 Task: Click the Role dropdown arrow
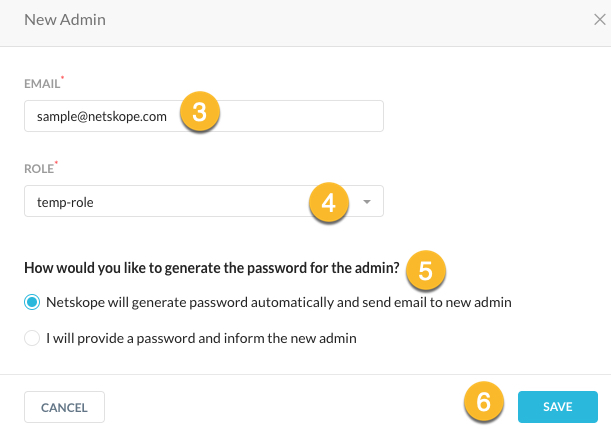coord(367,202)
